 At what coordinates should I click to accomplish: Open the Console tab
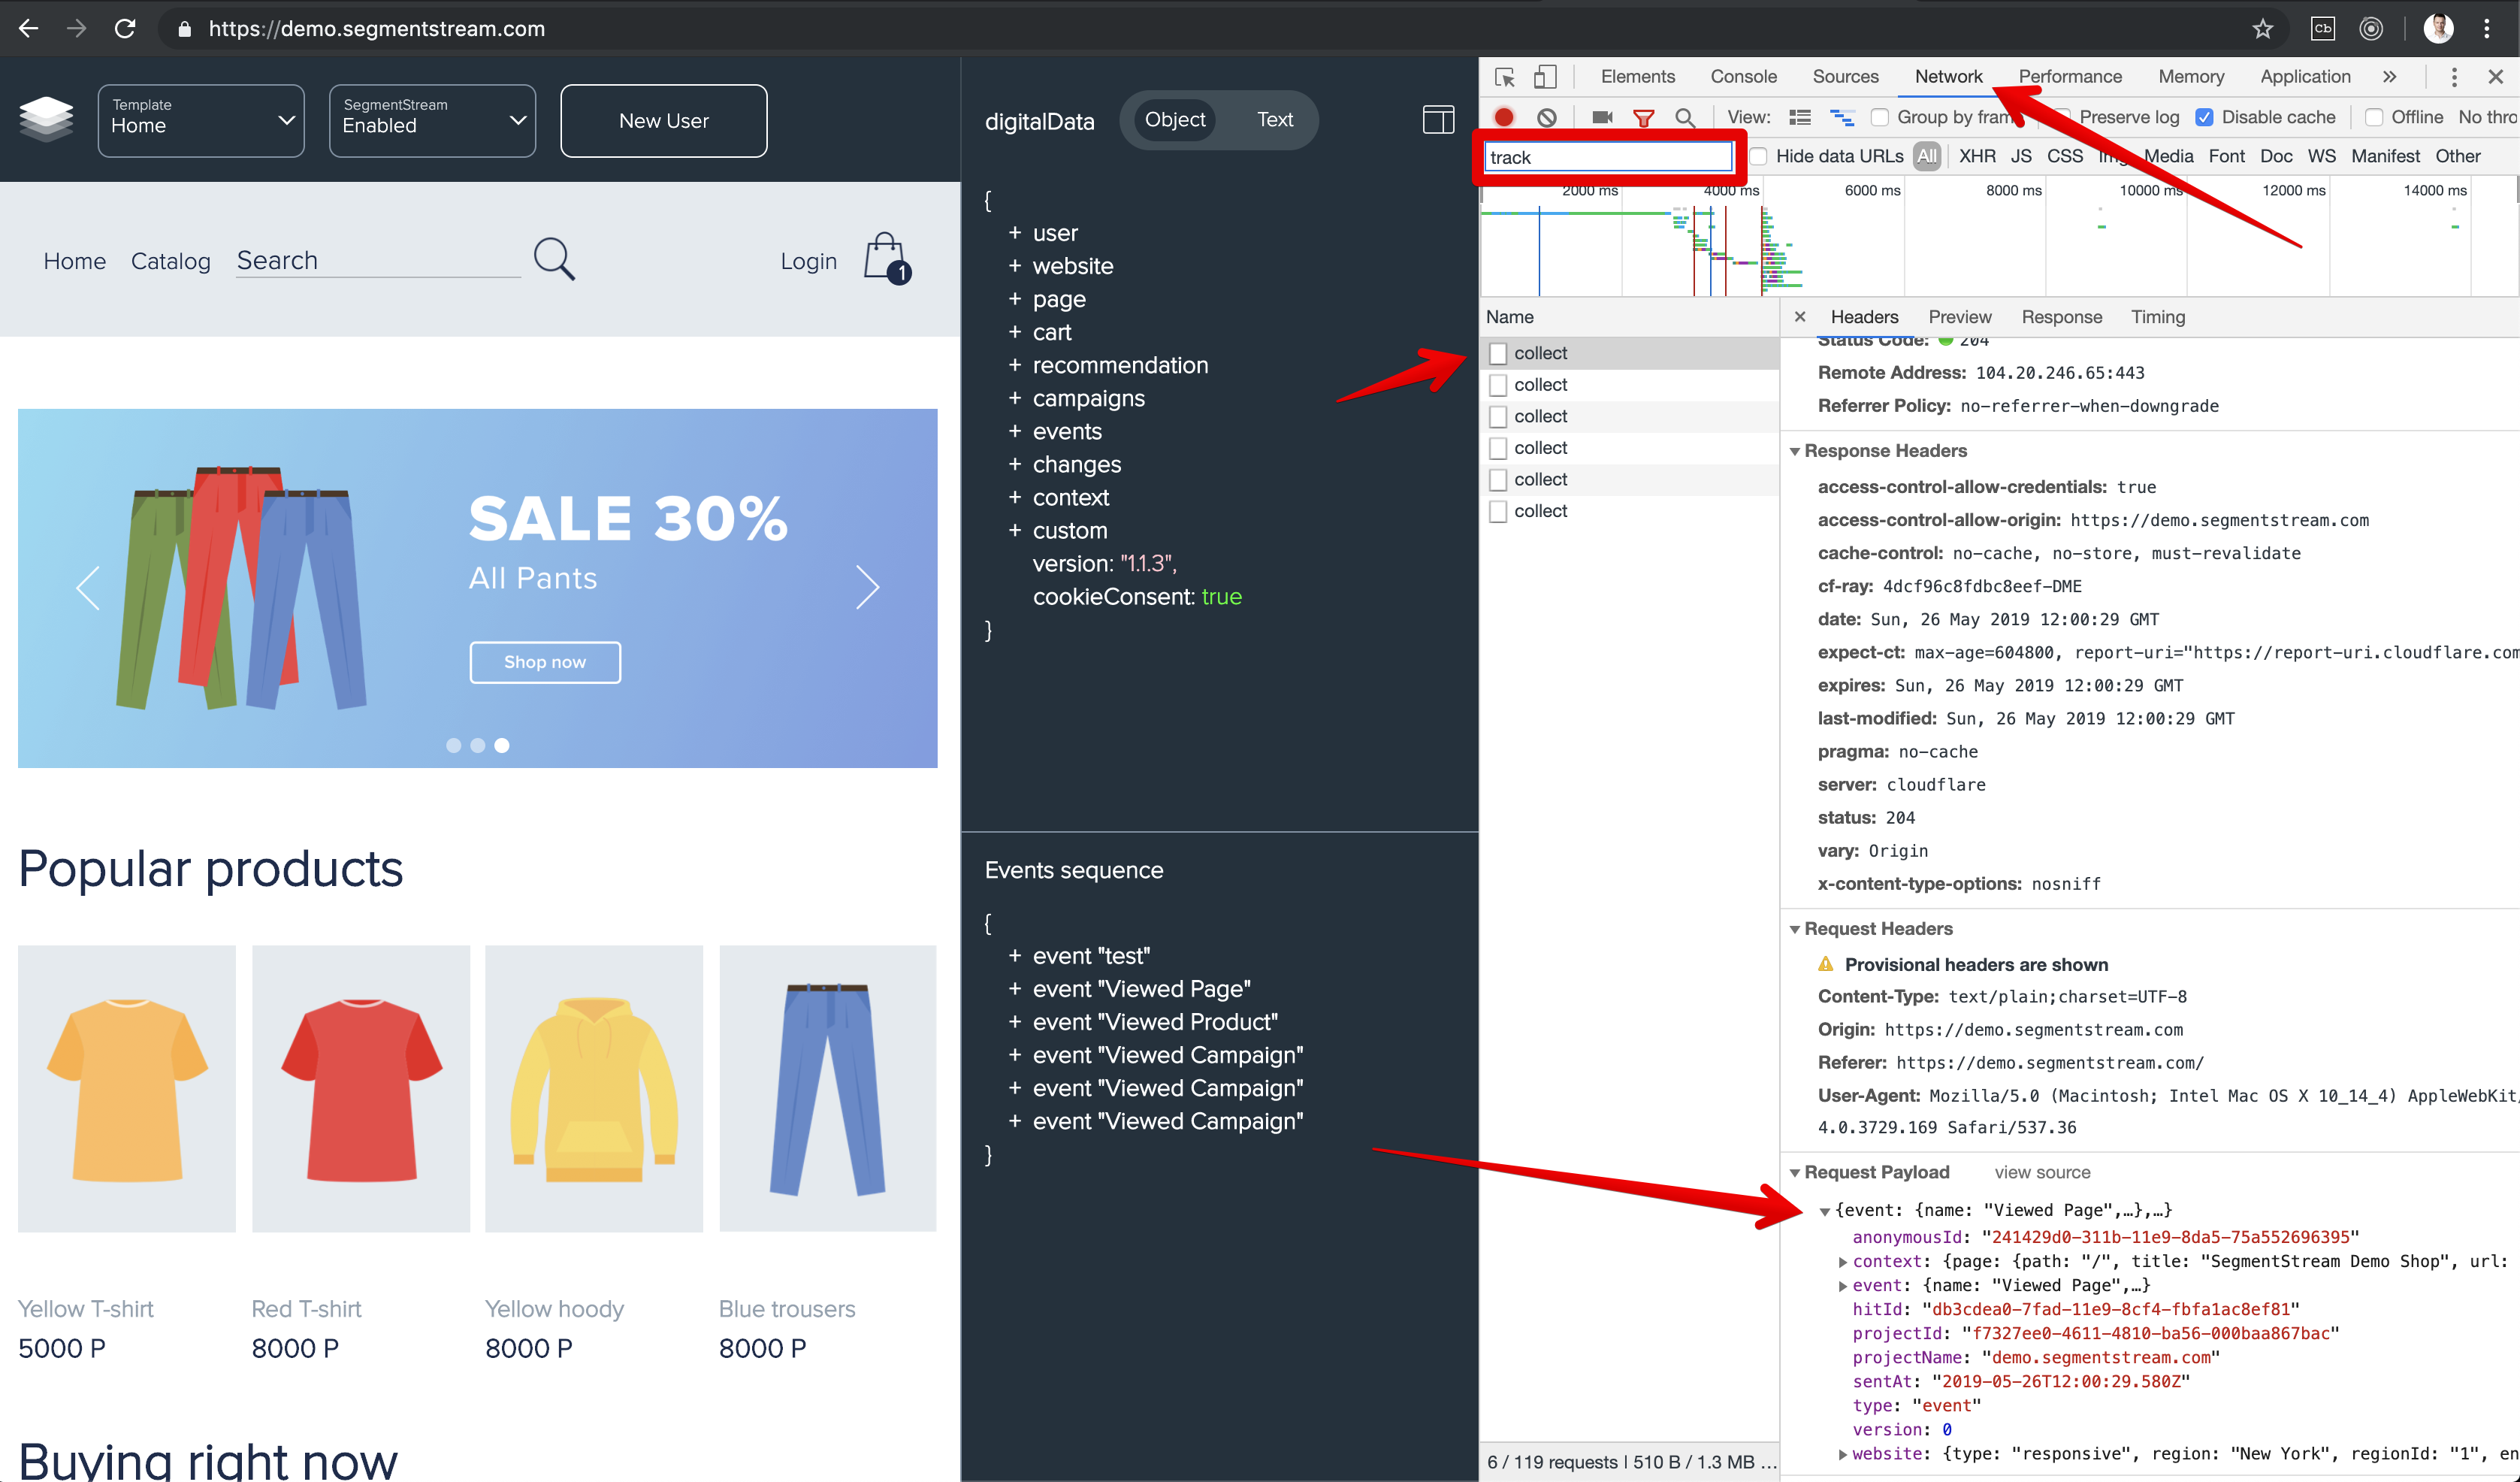1743,77
